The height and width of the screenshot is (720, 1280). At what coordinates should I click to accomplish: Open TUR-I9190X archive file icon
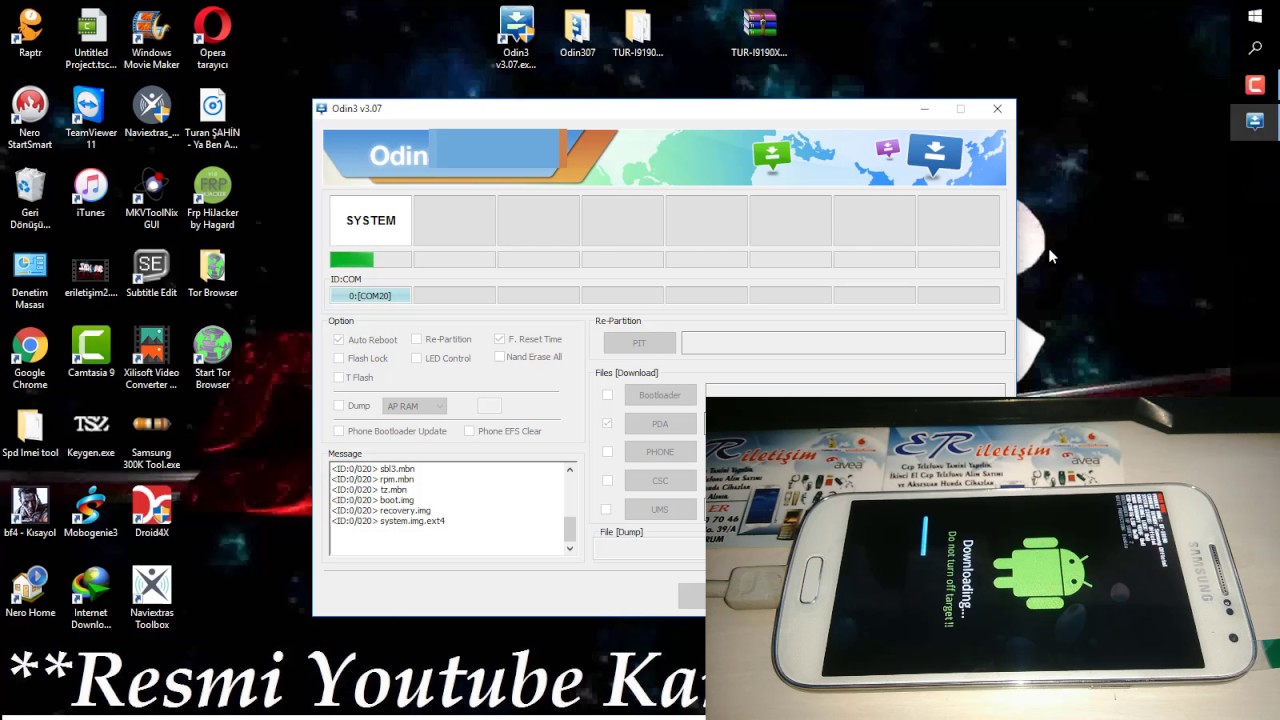pos(758,33)
